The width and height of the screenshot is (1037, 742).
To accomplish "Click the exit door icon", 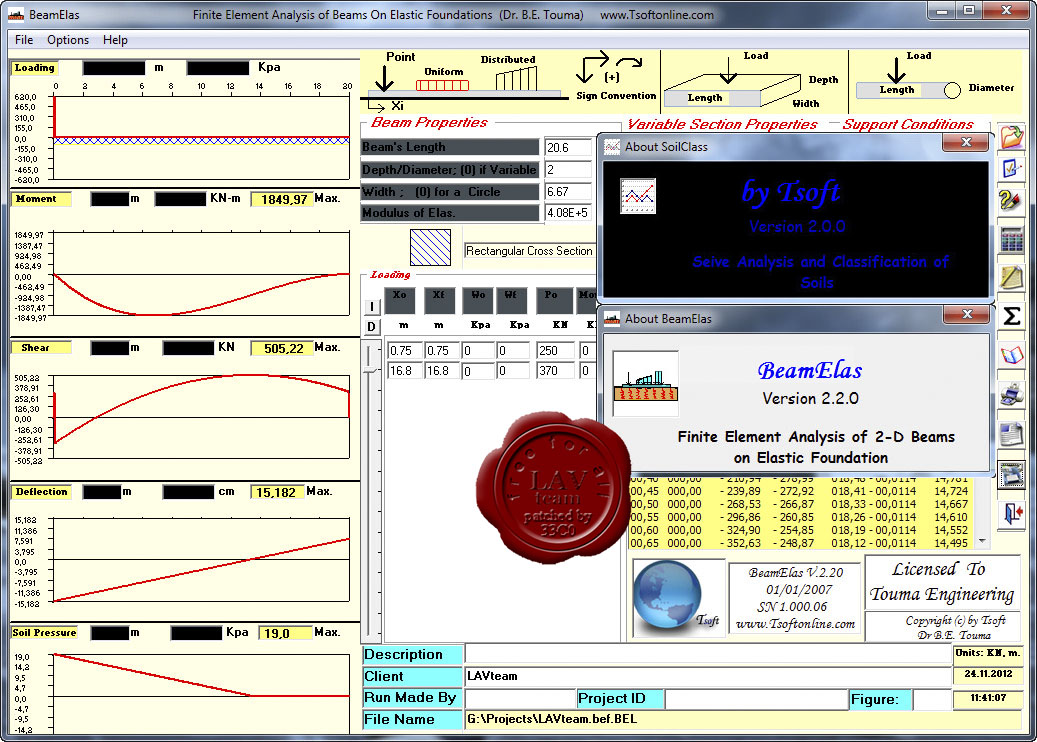I will [1011, 513].
